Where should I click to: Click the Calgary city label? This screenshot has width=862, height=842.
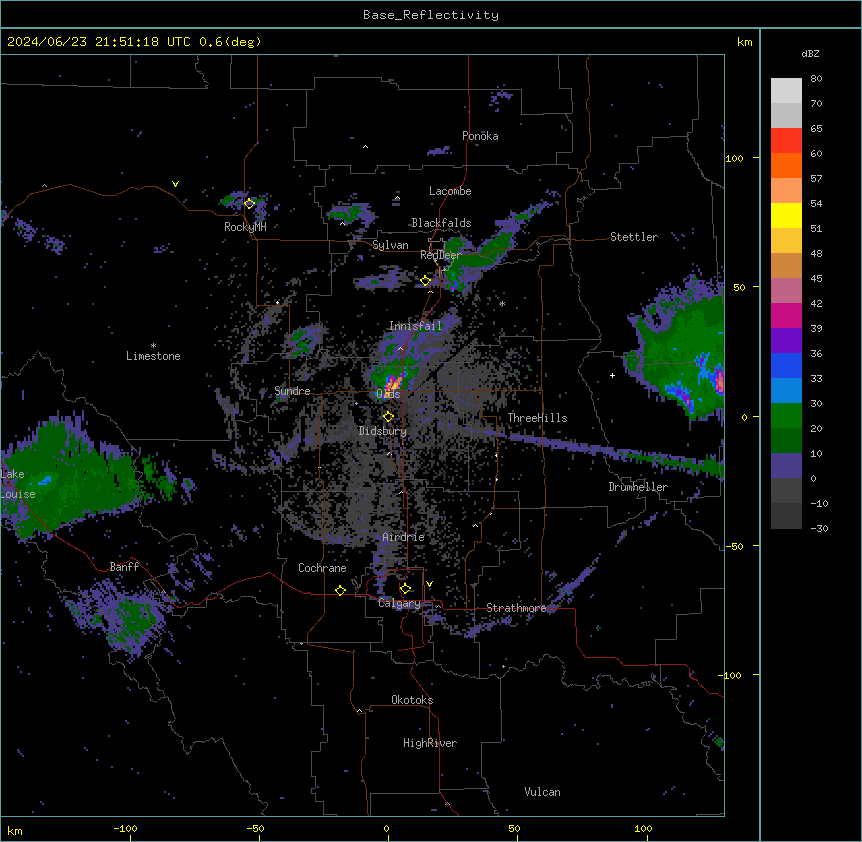400,603
